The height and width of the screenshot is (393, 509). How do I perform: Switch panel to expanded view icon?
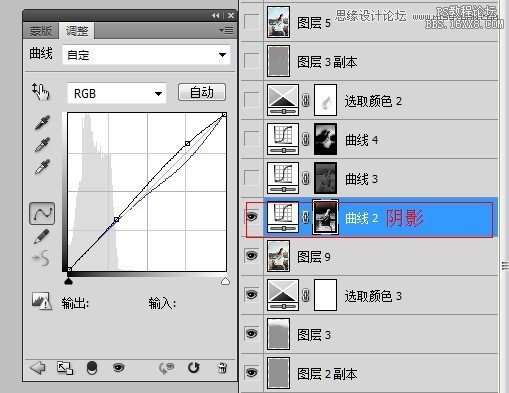pos(65,368)
